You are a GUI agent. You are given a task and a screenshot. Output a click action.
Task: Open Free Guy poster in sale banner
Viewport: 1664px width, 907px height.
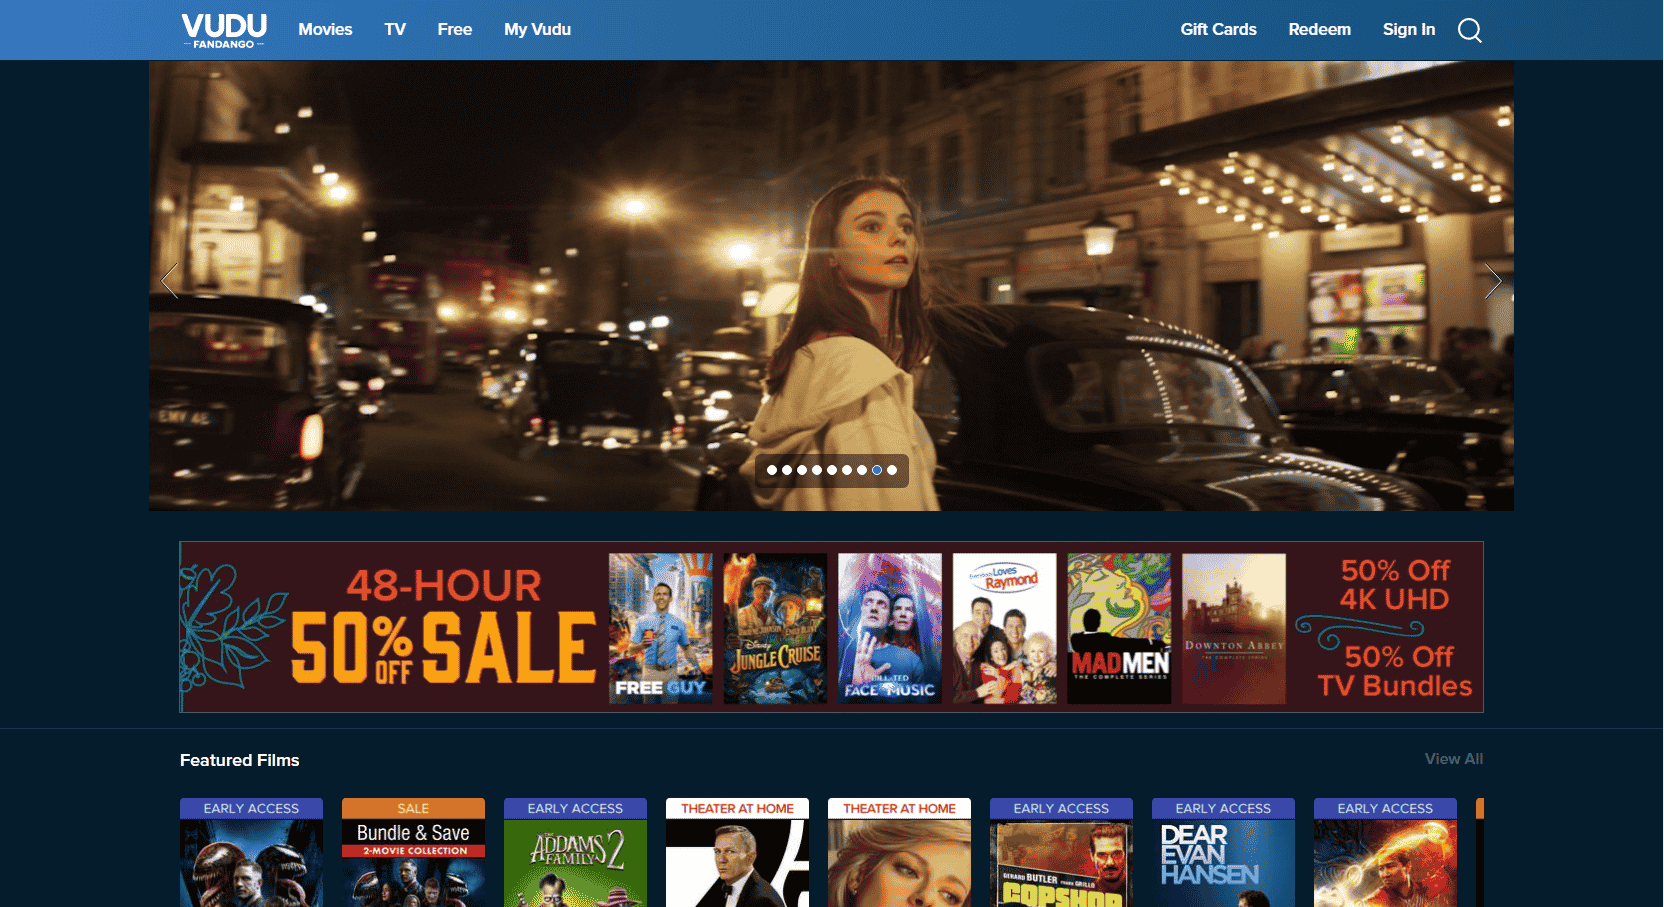[x=661, y=628]
